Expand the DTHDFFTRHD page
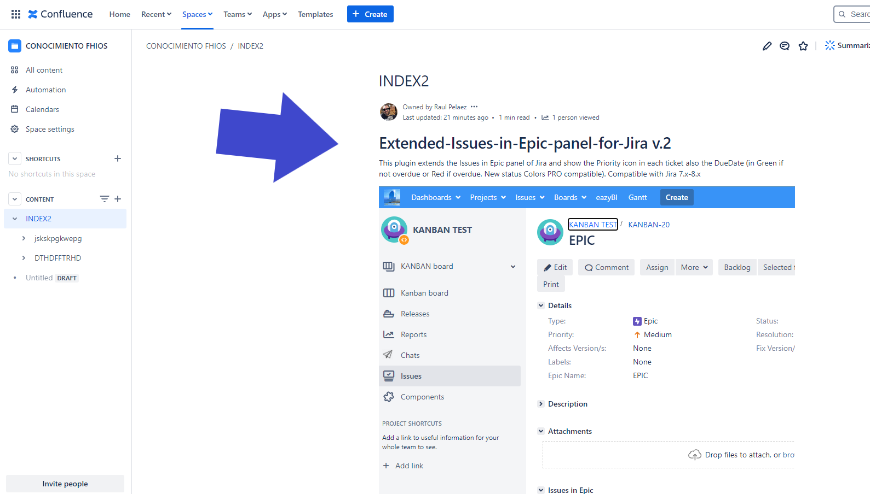Viewport: 870px width, 494px height. pos(24,258)
